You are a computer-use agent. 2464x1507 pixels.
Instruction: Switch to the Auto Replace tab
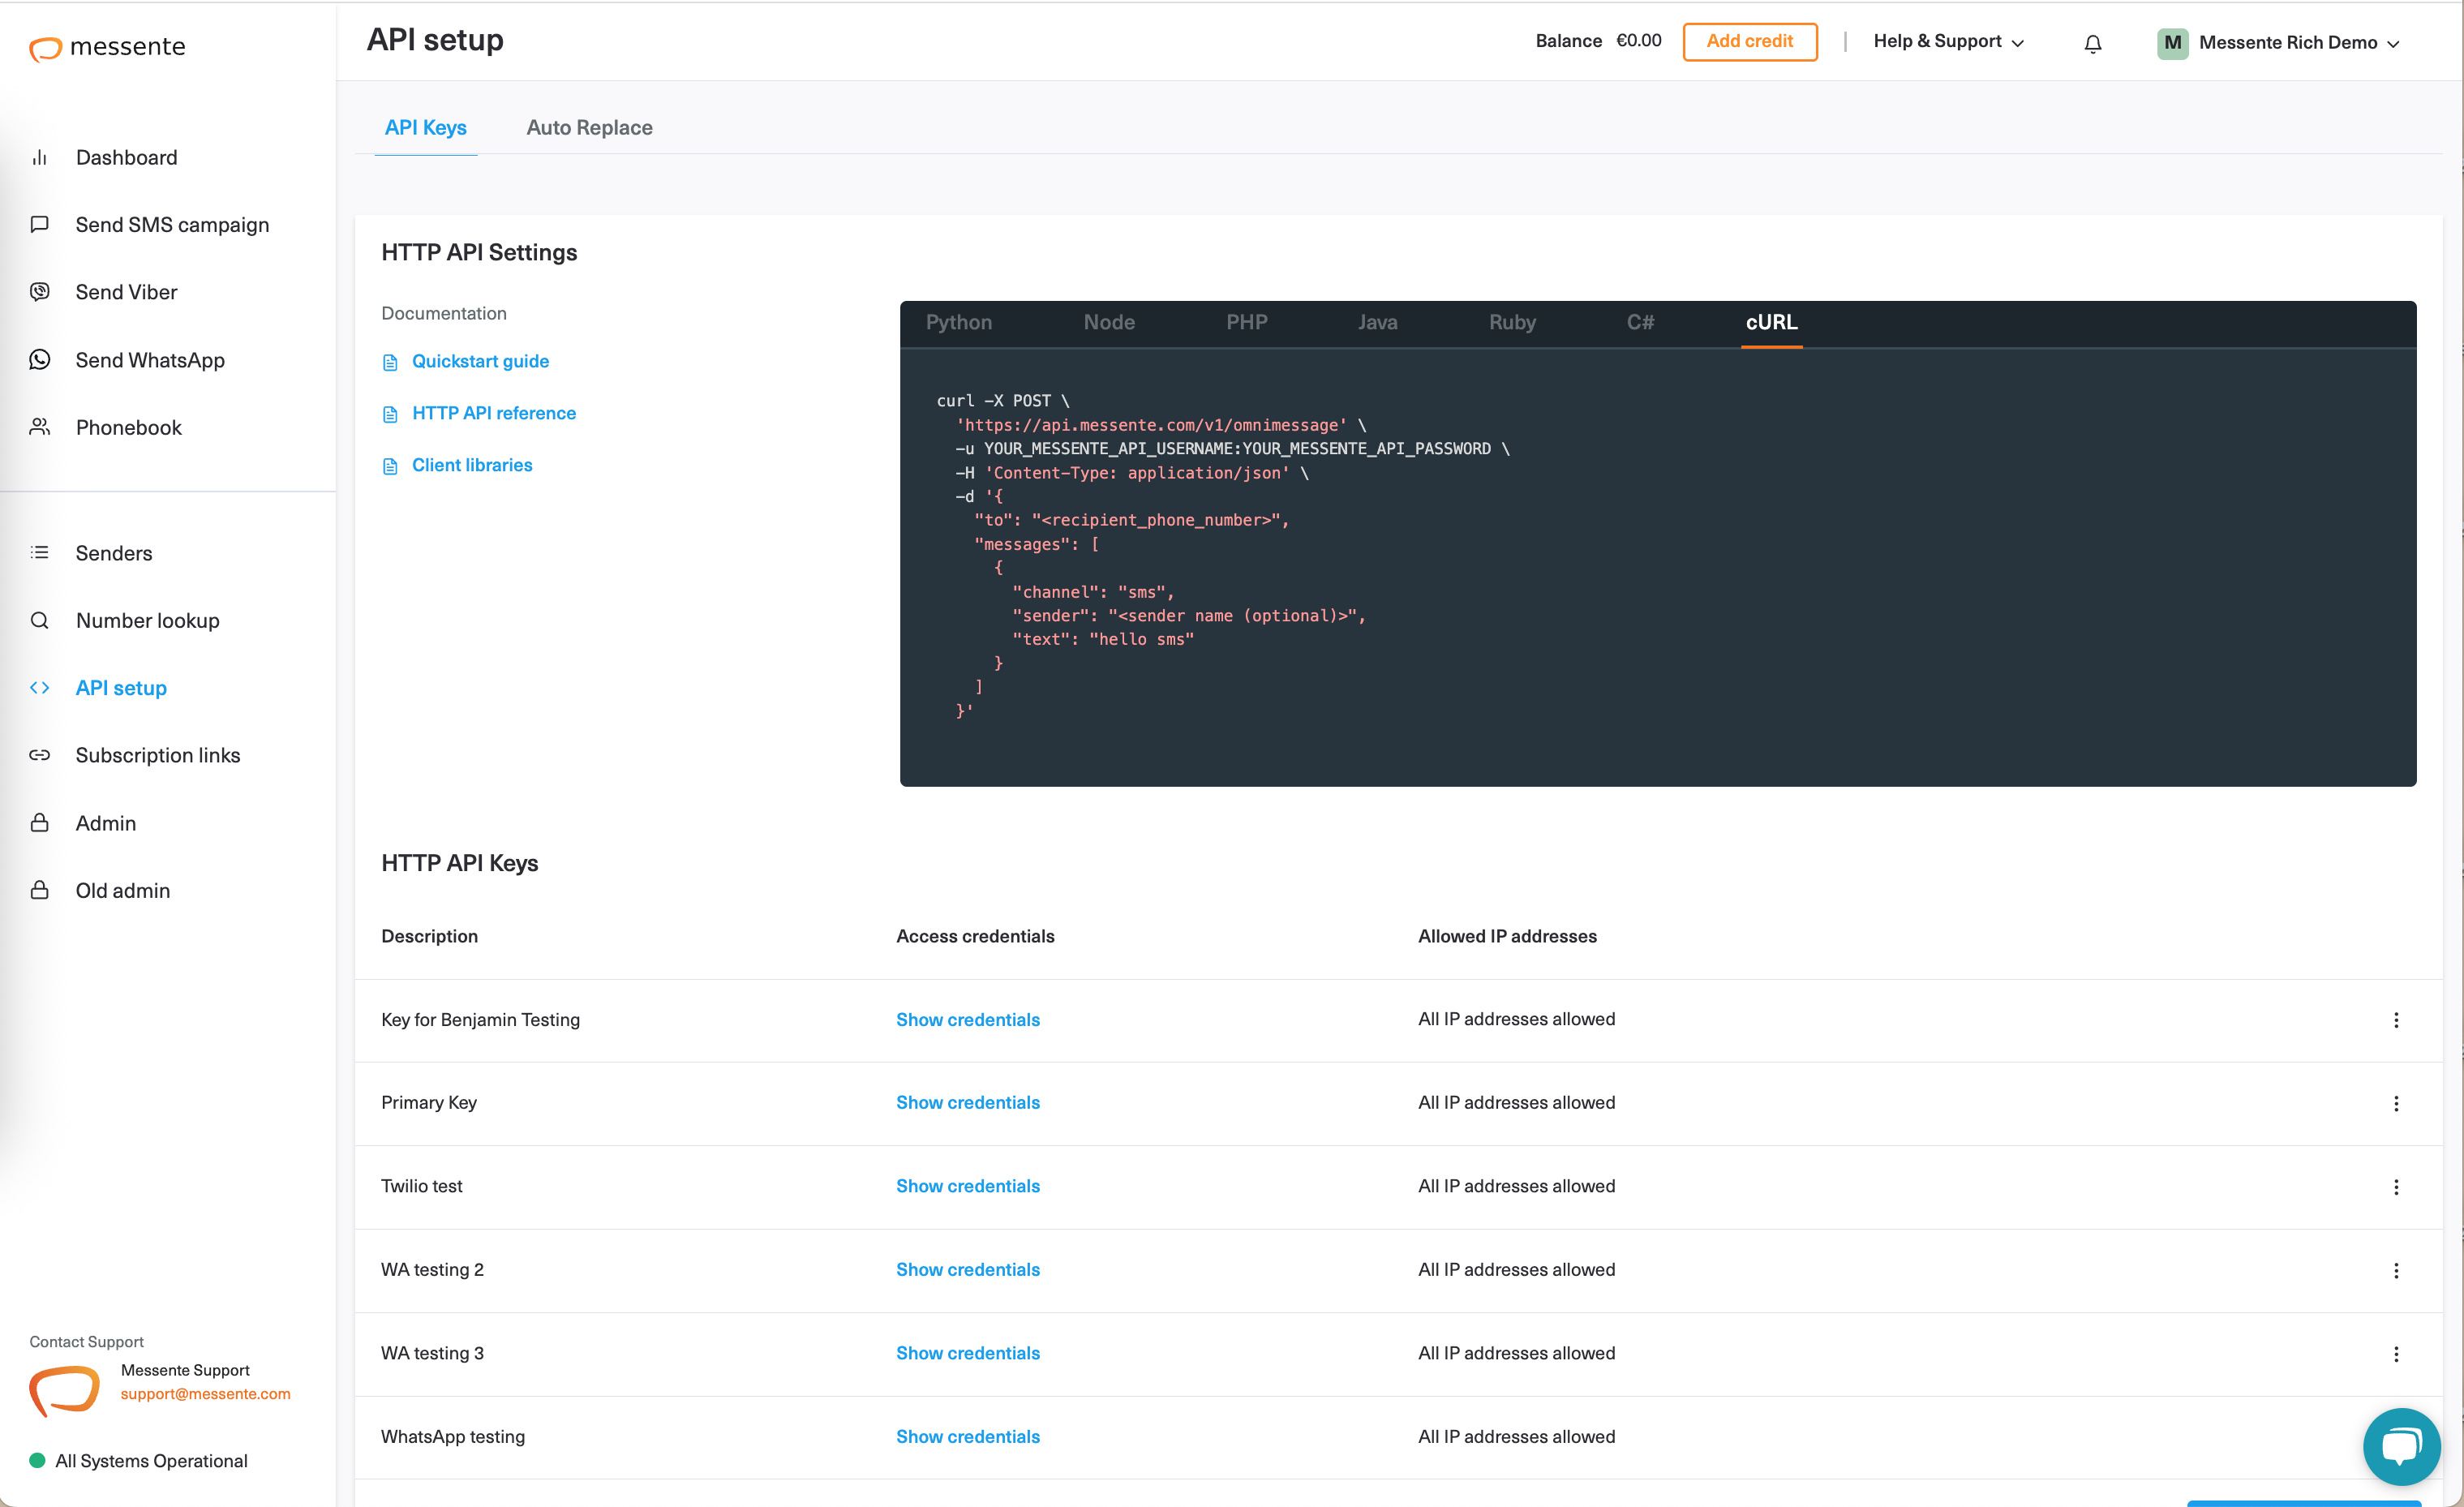(589, 127)
